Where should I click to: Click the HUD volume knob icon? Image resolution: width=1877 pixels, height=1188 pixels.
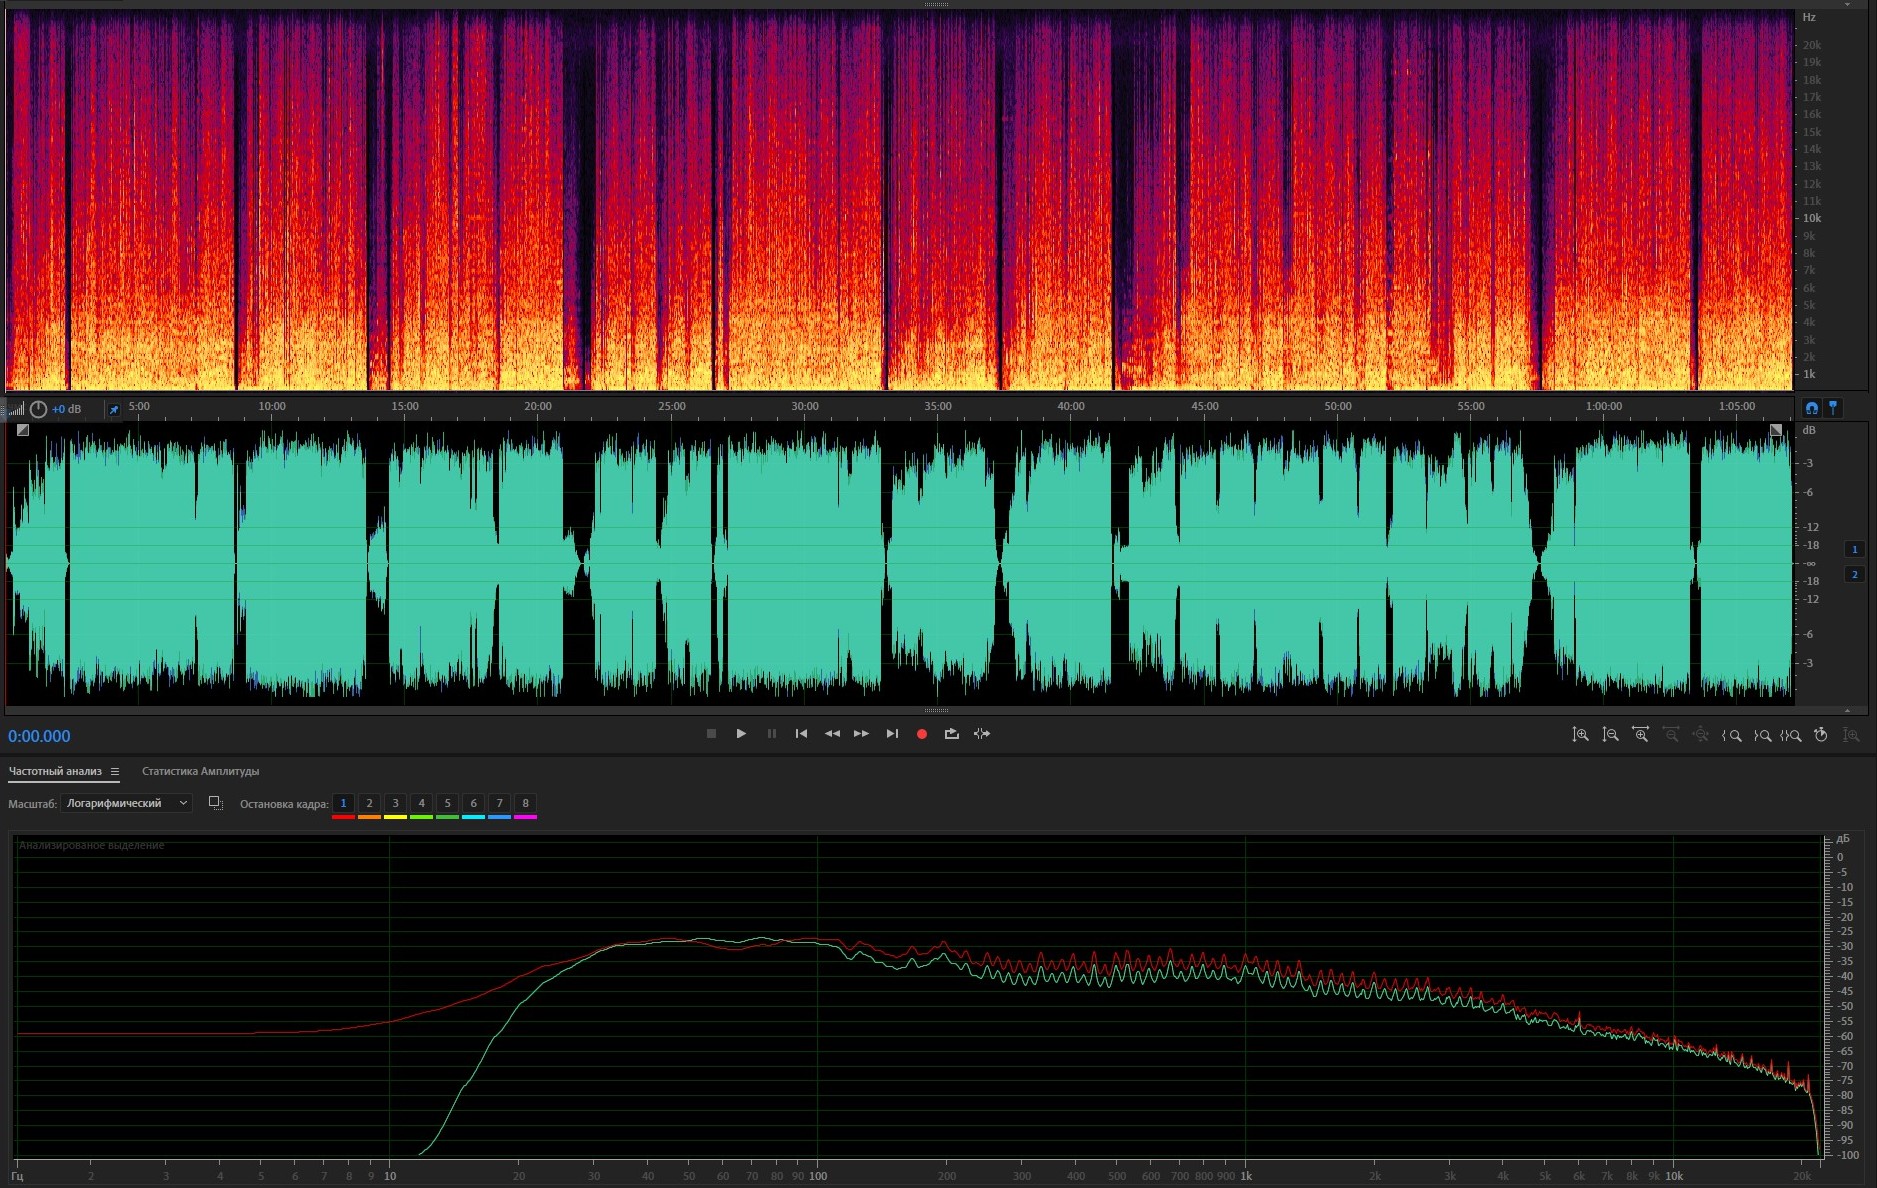coord(38,409)
